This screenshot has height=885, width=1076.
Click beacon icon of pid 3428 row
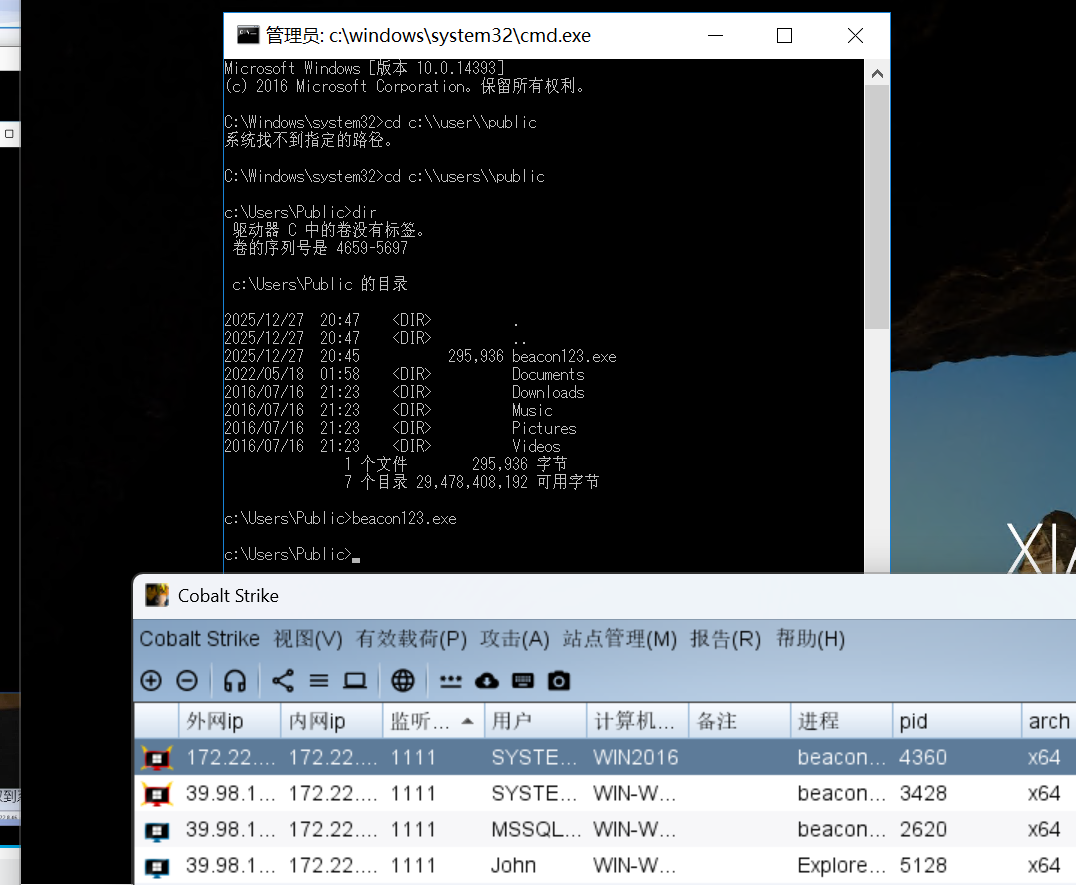point(156,794)
